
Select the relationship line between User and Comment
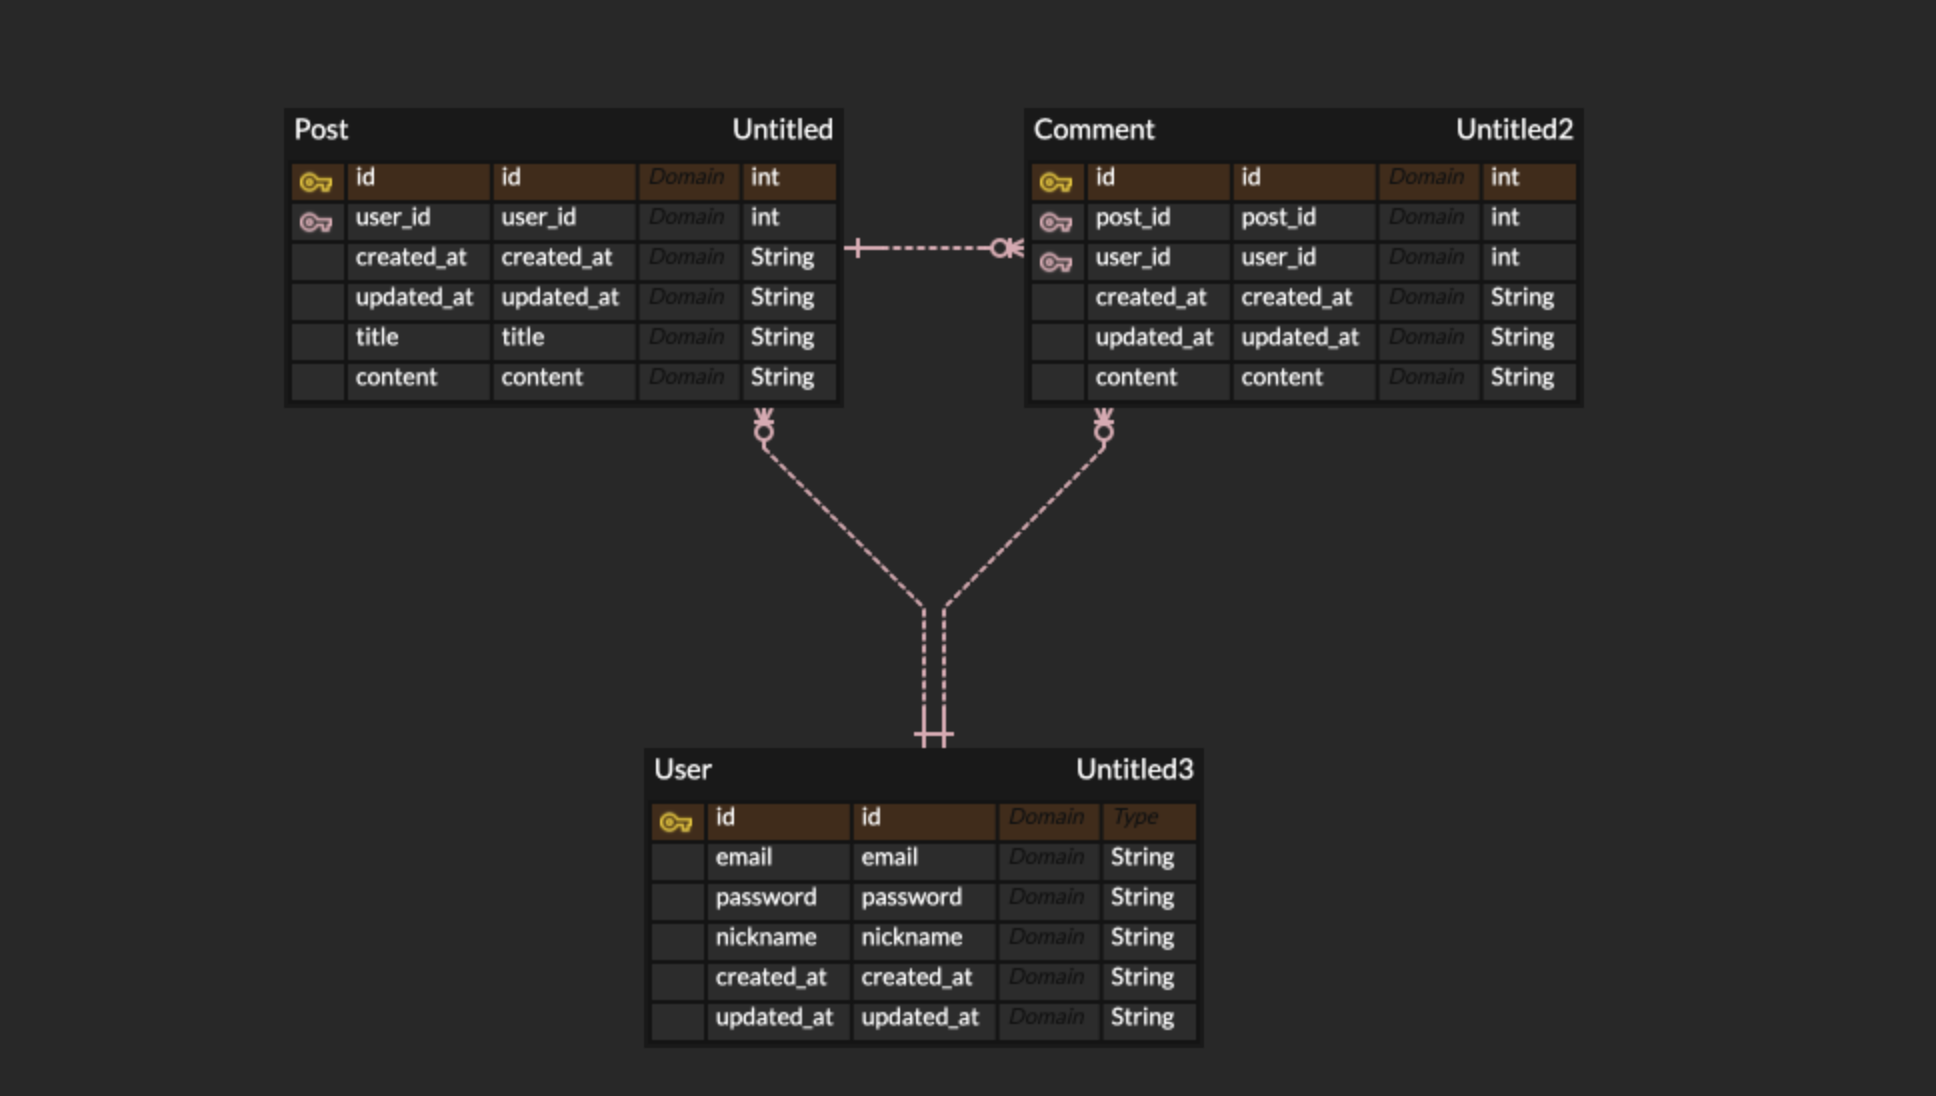coord(1030,520)
